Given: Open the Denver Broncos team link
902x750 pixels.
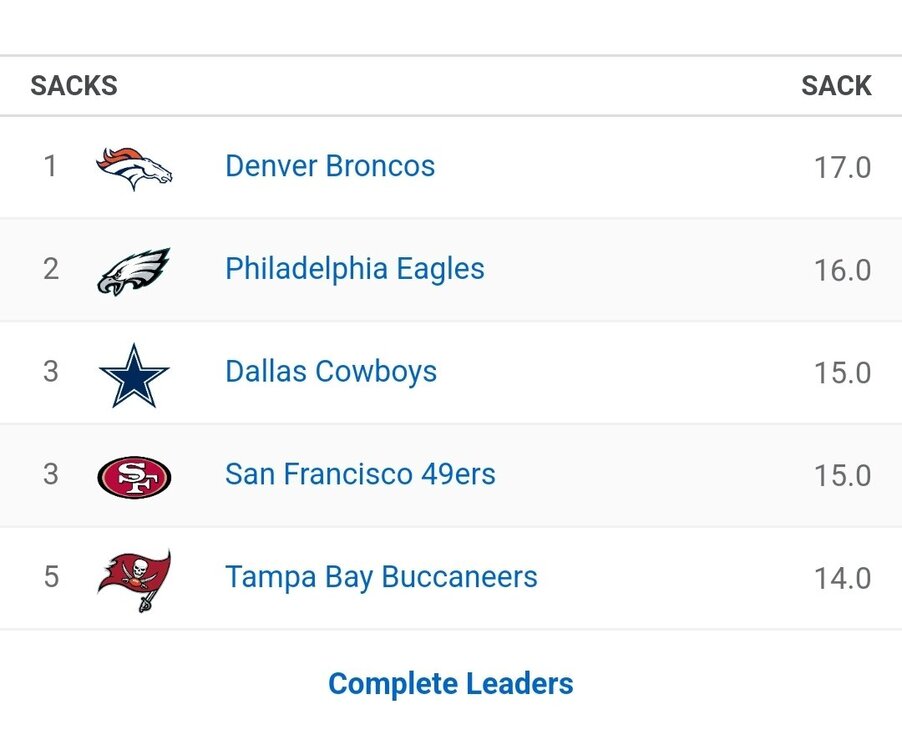Looking at the screenshot, I should pyautogui.click(x=330, y=166).
